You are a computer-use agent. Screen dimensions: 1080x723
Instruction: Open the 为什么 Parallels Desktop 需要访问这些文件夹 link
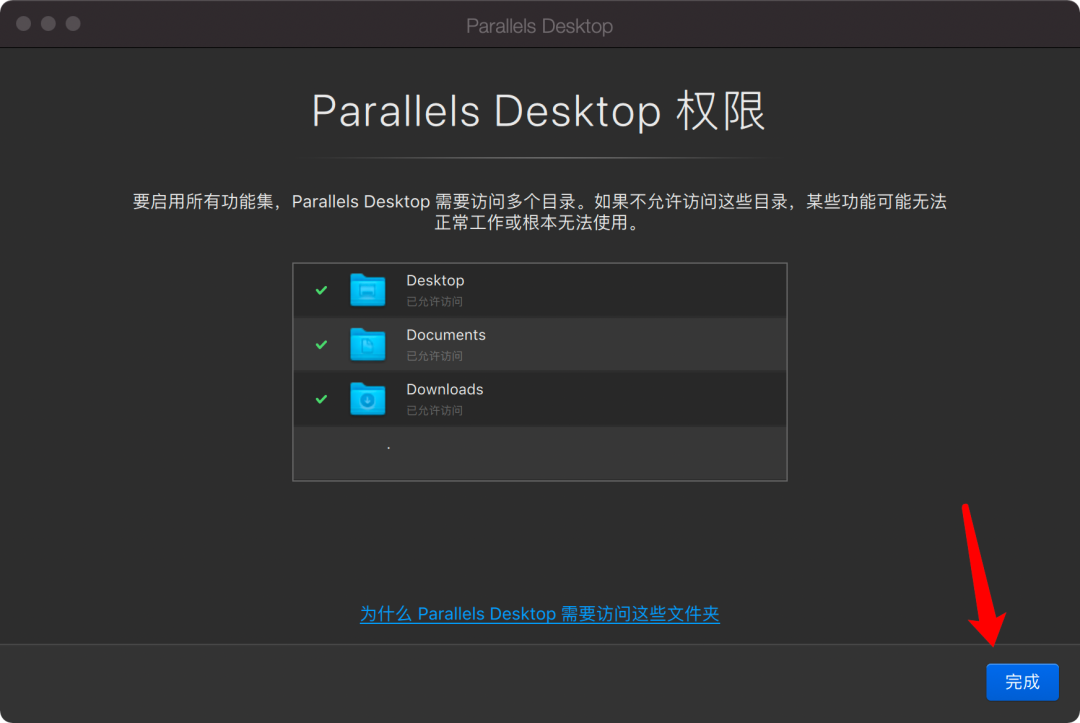(539, 614)
